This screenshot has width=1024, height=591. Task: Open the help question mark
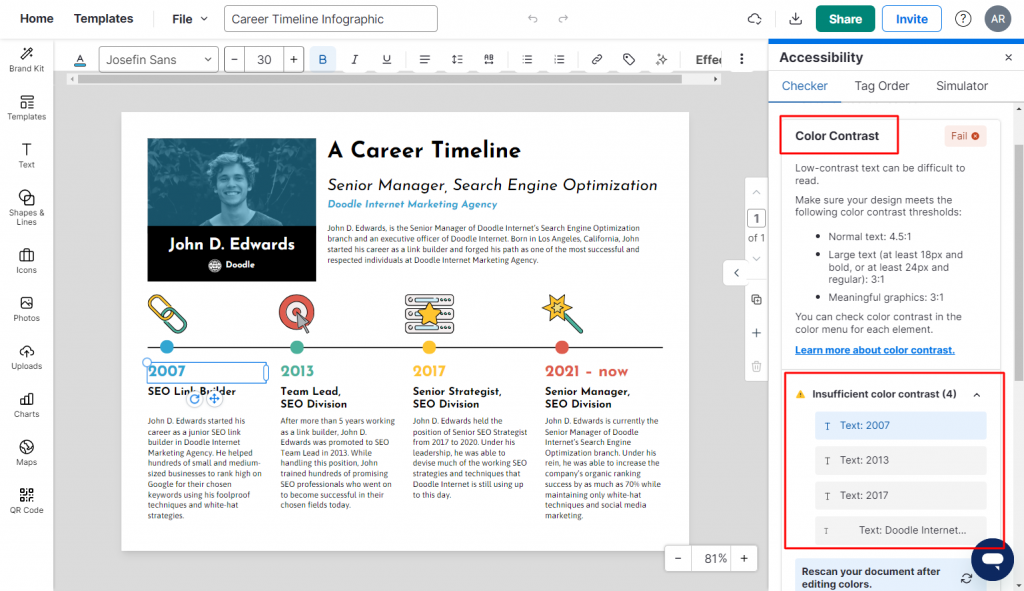[963, 19]
